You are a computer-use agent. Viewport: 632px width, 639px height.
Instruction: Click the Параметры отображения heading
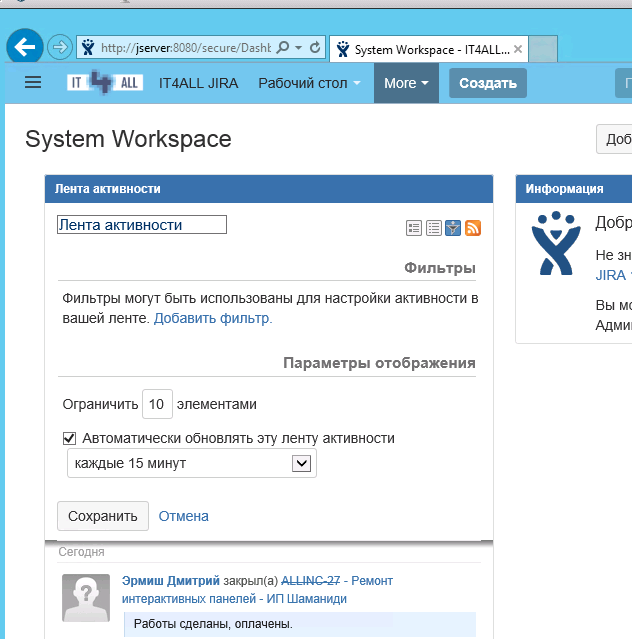(379, 363)
